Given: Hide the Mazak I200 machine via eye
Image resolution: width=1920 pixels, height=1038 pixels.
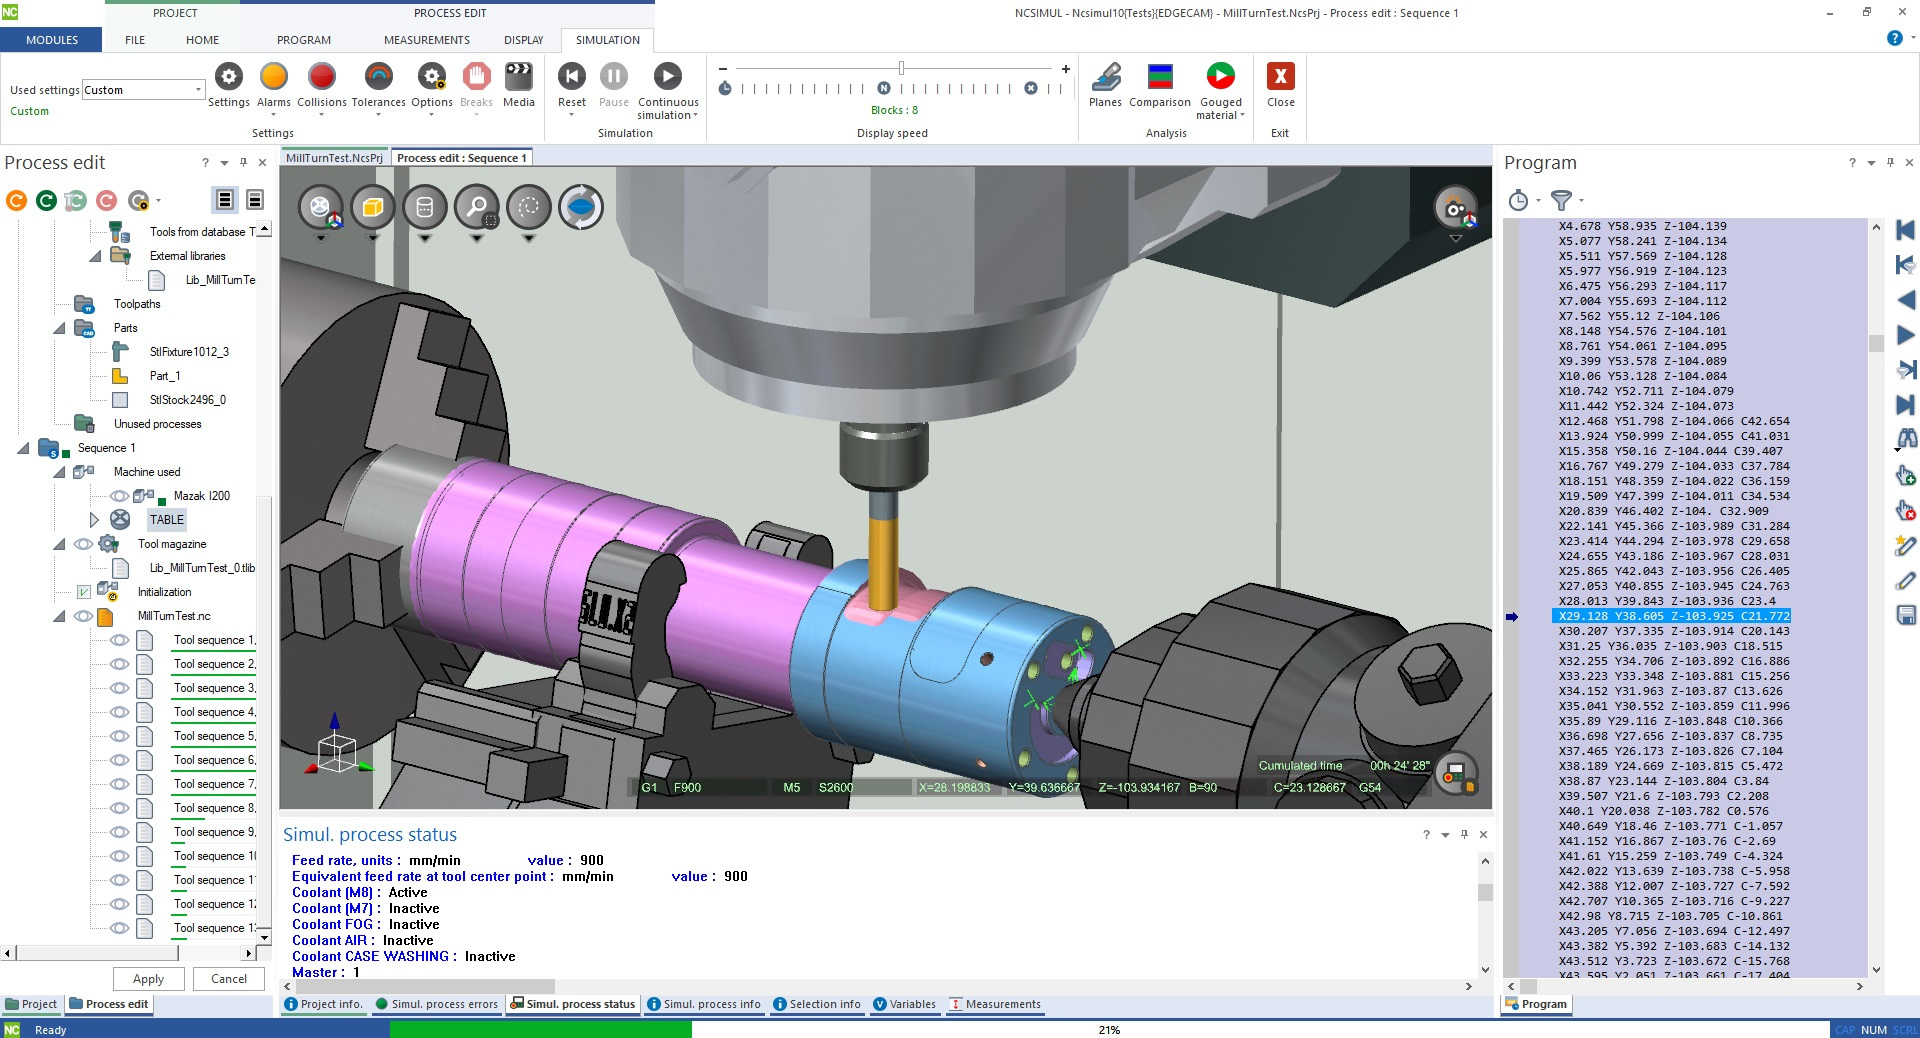Looking at the screenshot, I should [x=119, y=496].
